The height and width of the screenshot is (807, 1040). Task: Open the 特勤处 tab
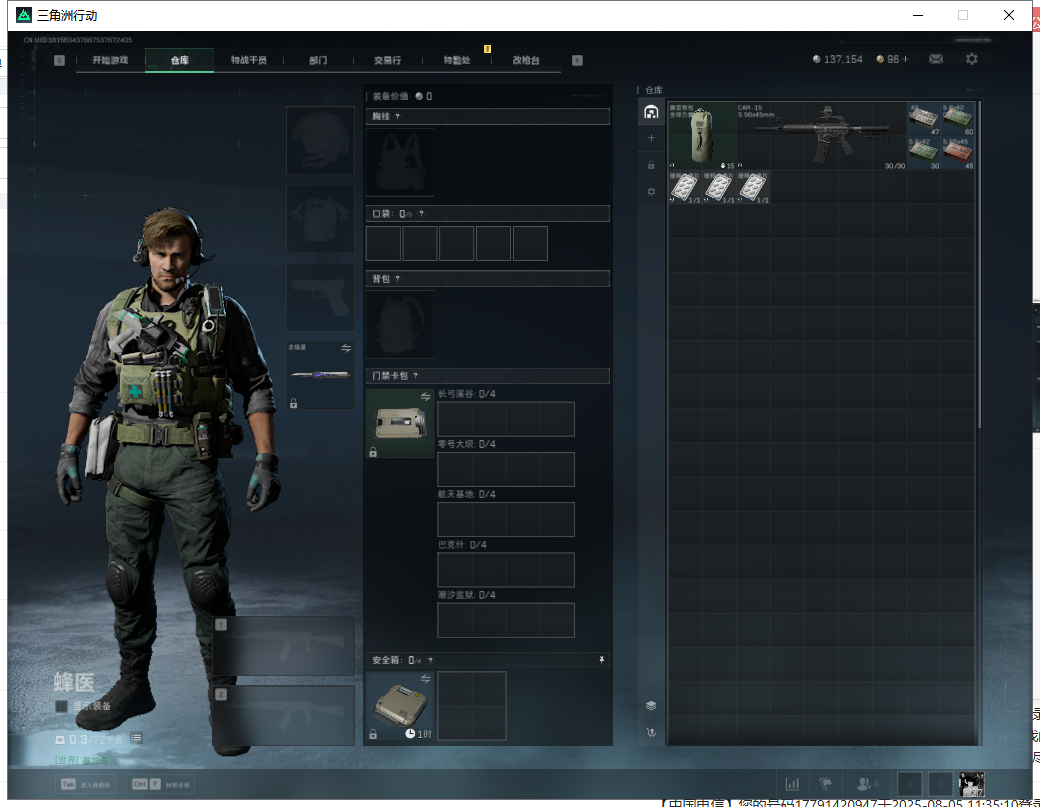[457, 60]
